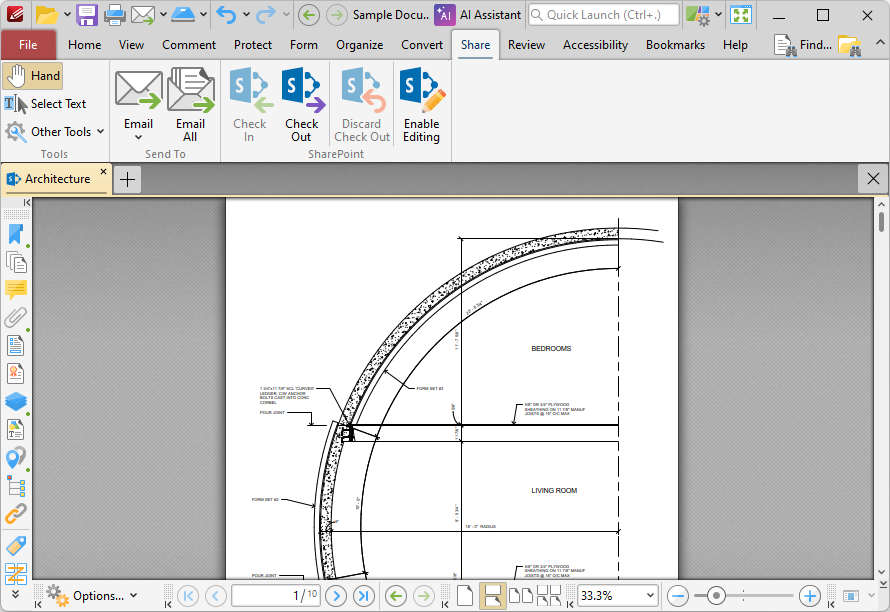Click the zoom out minus button
This screenshot has height=612, width=890.
(x=678, y=596)
